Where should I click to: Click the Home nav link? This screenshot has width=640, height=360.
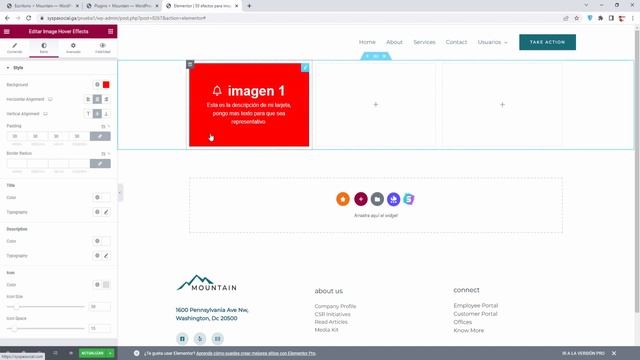point(367,42)
